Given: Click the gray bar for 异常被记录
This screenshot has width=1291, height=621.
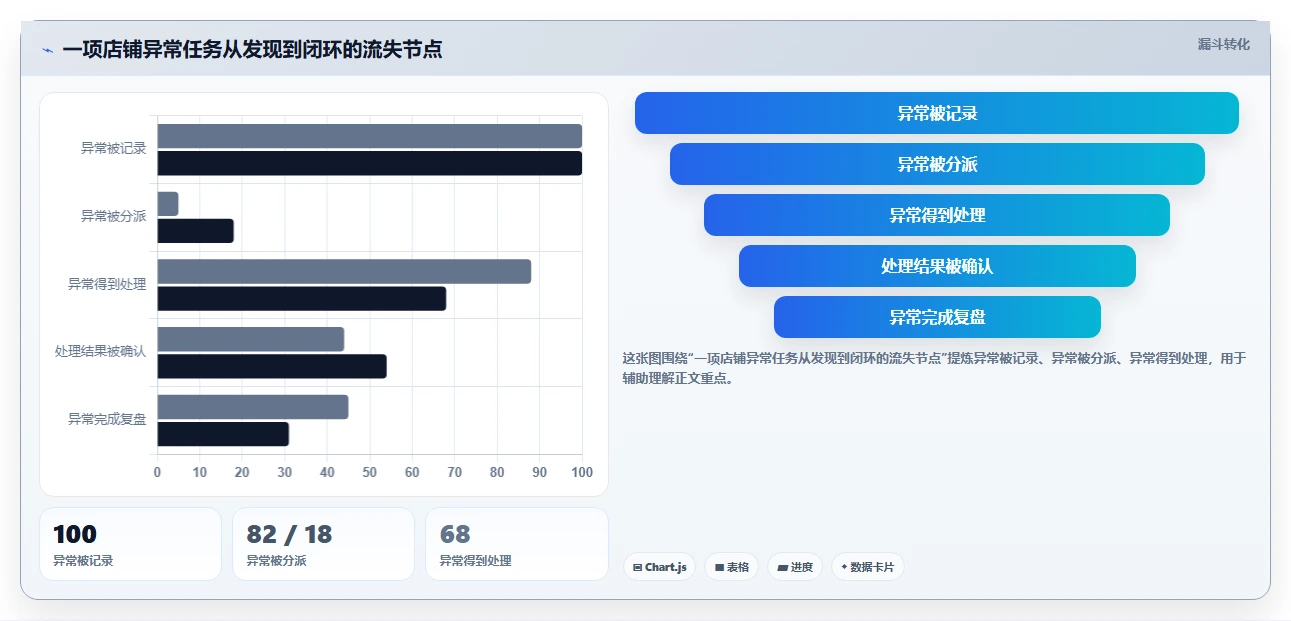Looking at the screenshot, I should coord(369,136).
